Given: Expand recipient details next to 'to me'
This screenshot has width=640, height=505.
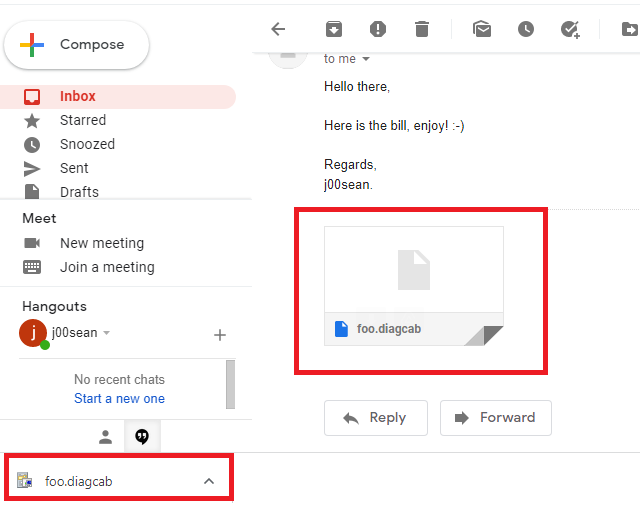Looking at the screenshot, I should tap(366, 60).
